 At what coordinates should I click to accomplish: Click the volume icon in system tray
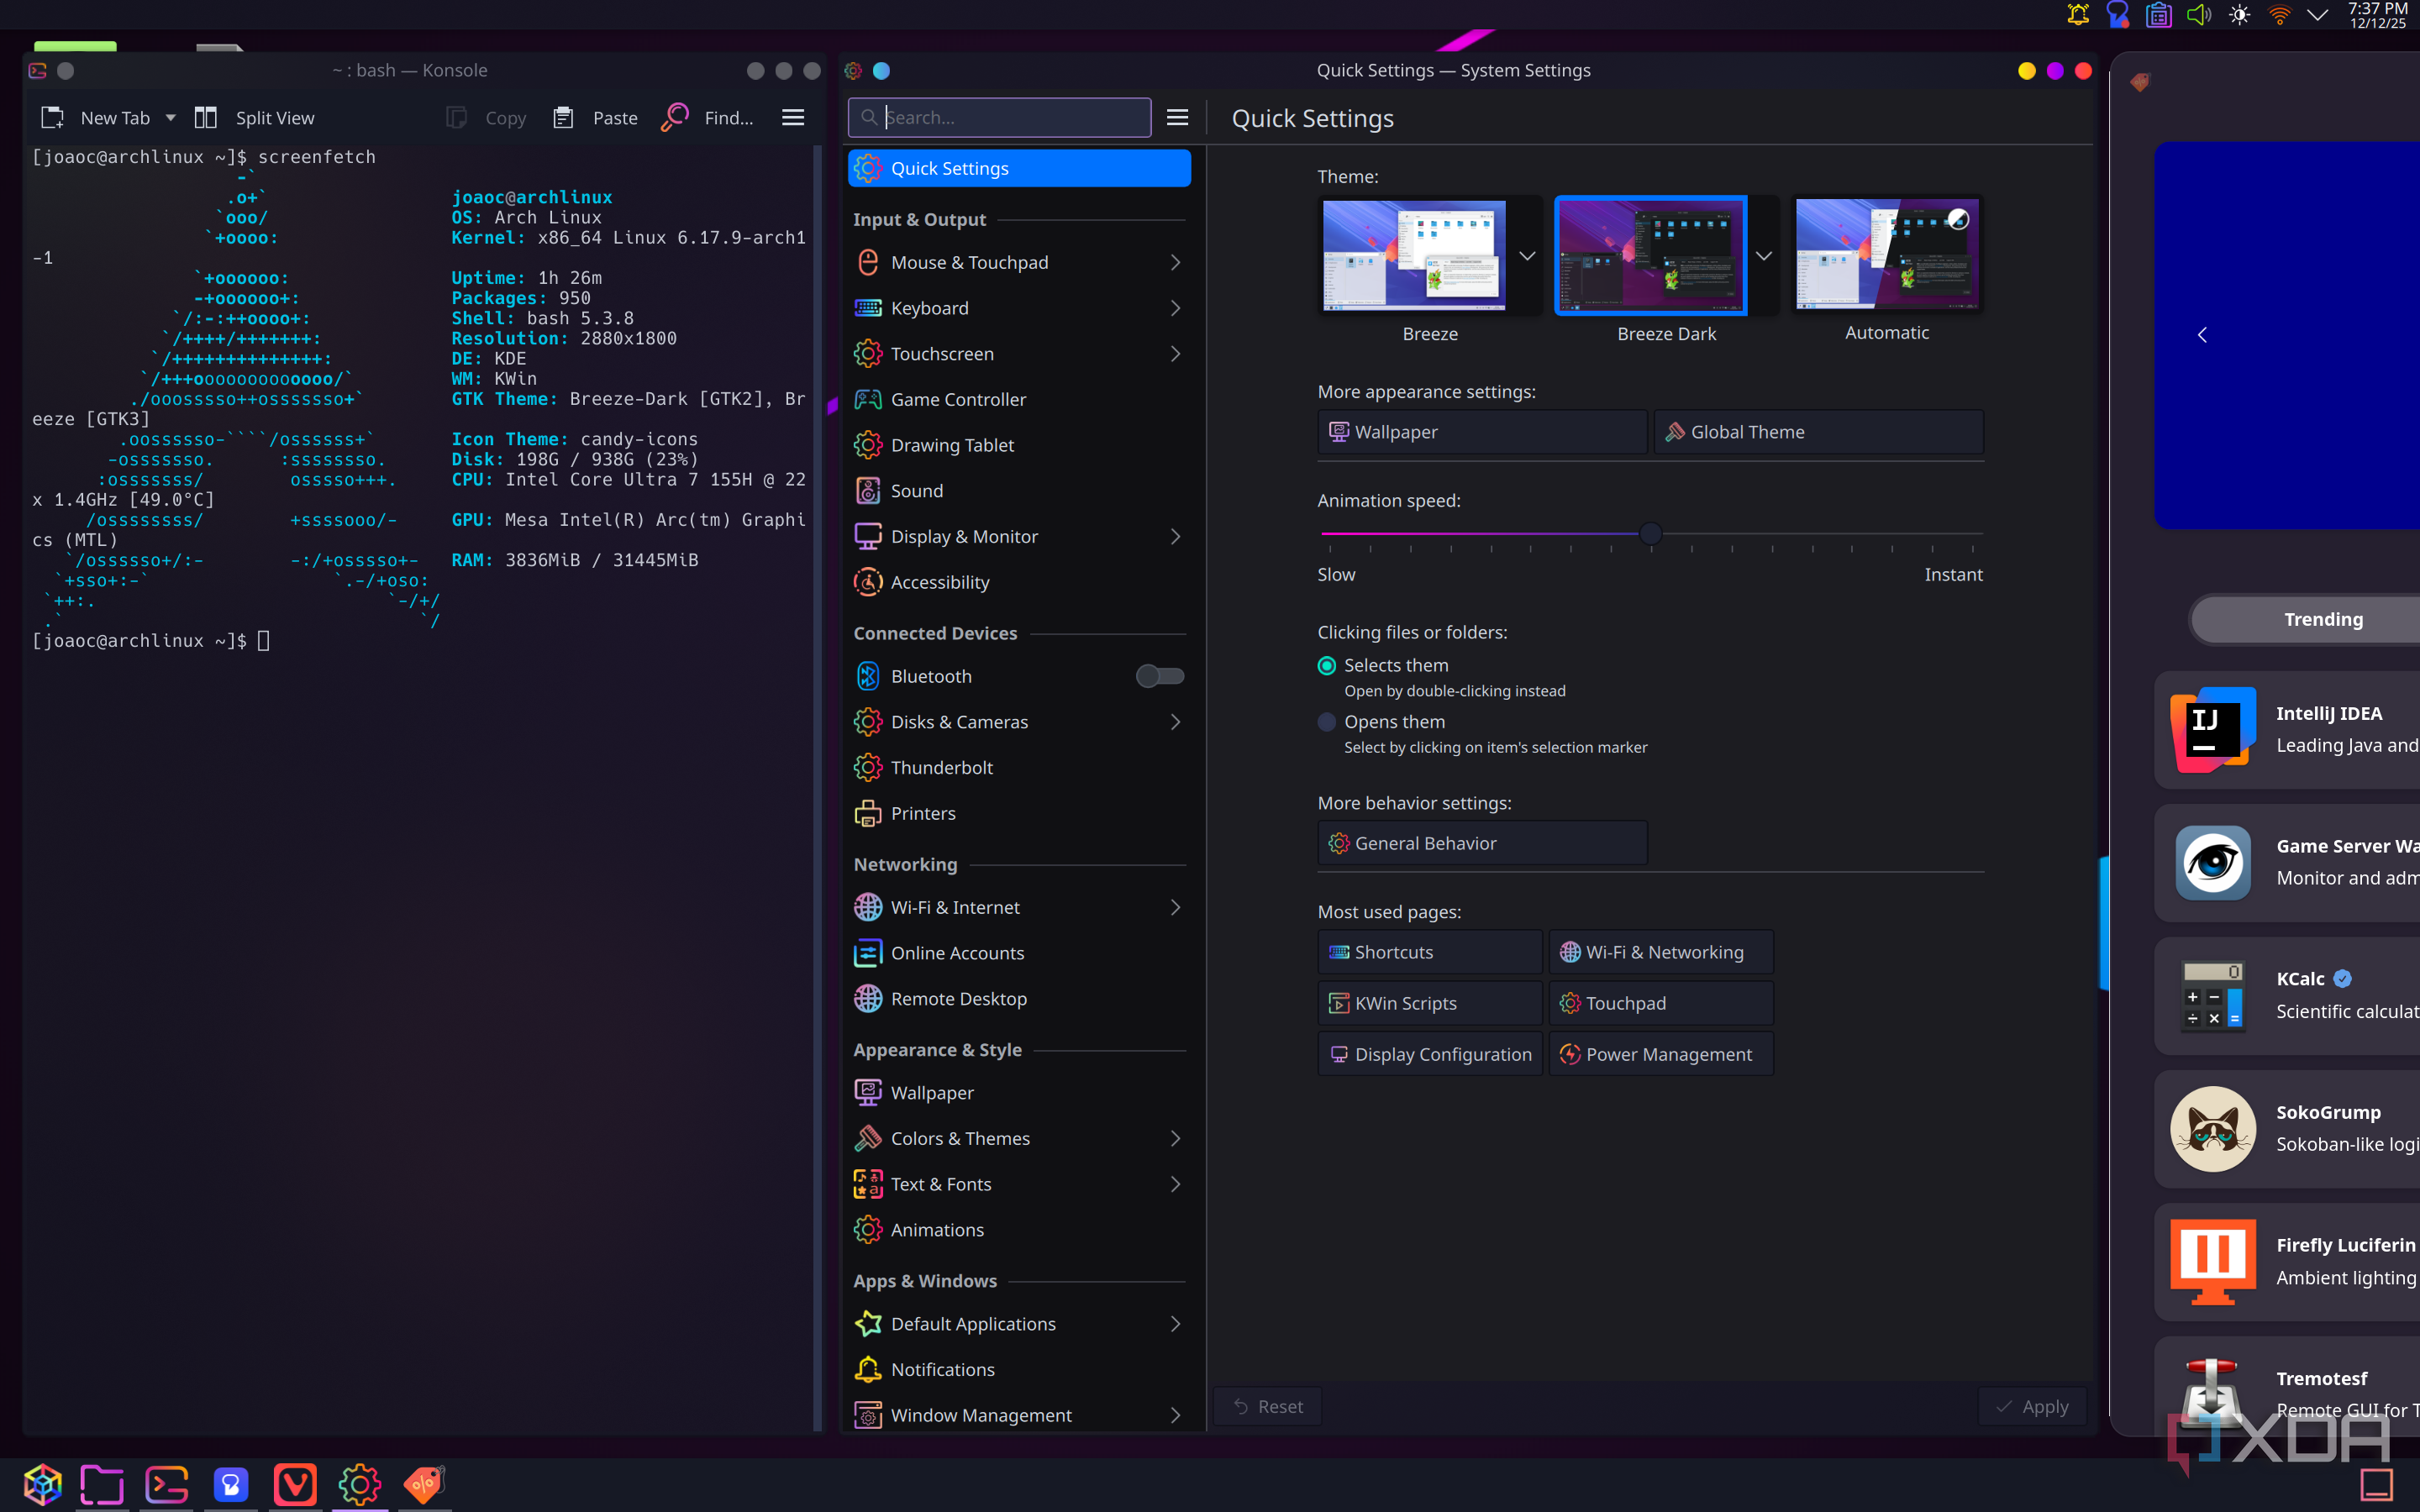(x=2198, y=15)
